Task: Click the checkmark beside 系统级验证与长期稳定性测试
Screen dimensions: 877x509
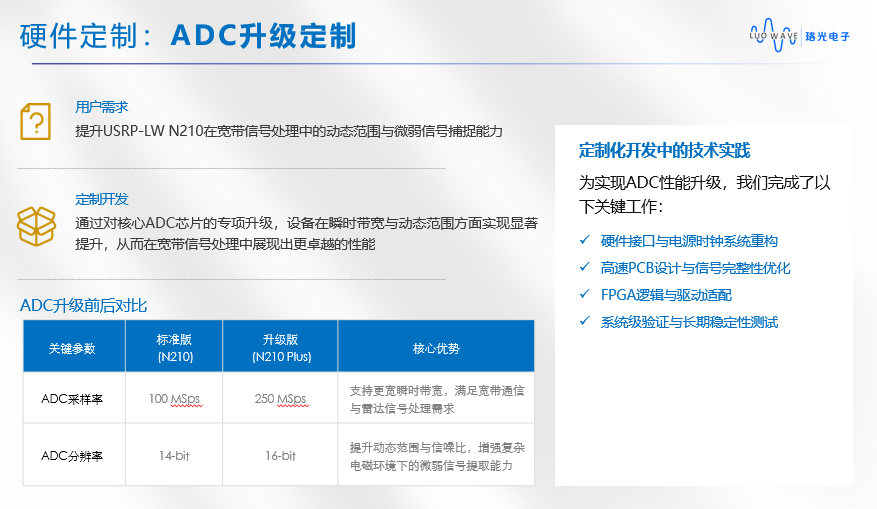Action: [584, 321]
